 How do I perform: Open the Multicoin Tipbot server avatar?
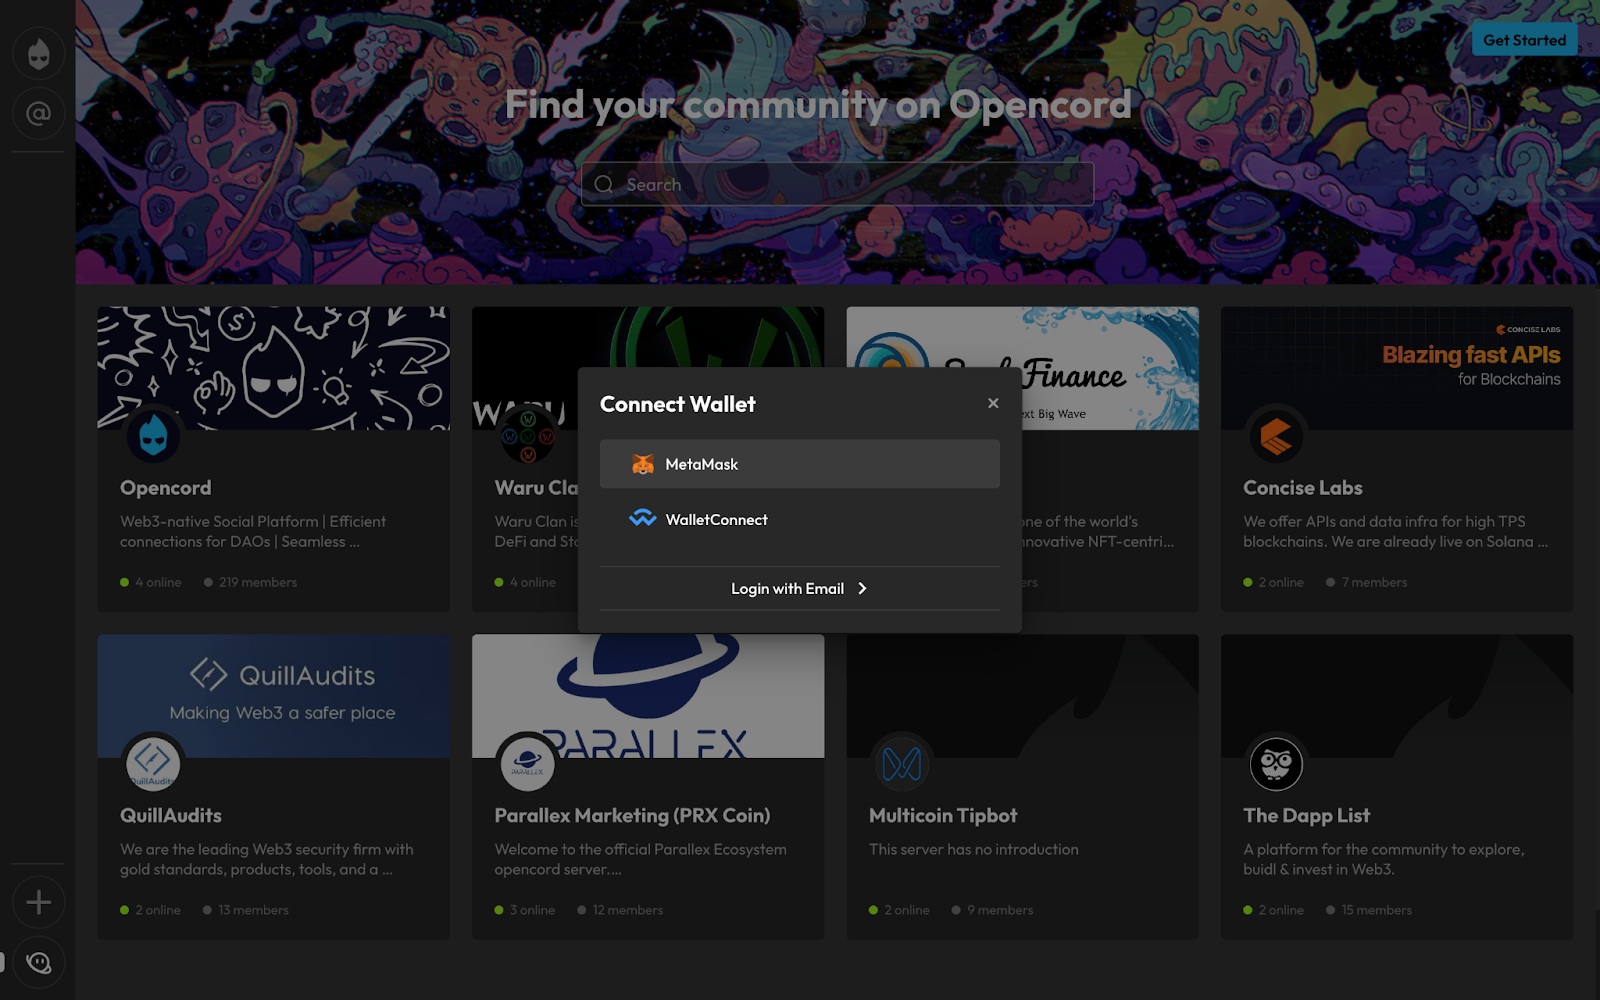click(x=902, y=764)
